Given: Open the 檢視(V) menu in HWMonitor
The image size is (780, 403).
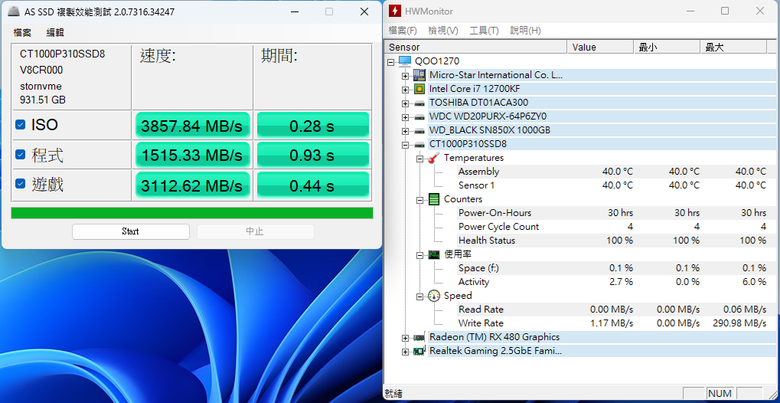Looking at the screenshot, I should tap(443, 31).
